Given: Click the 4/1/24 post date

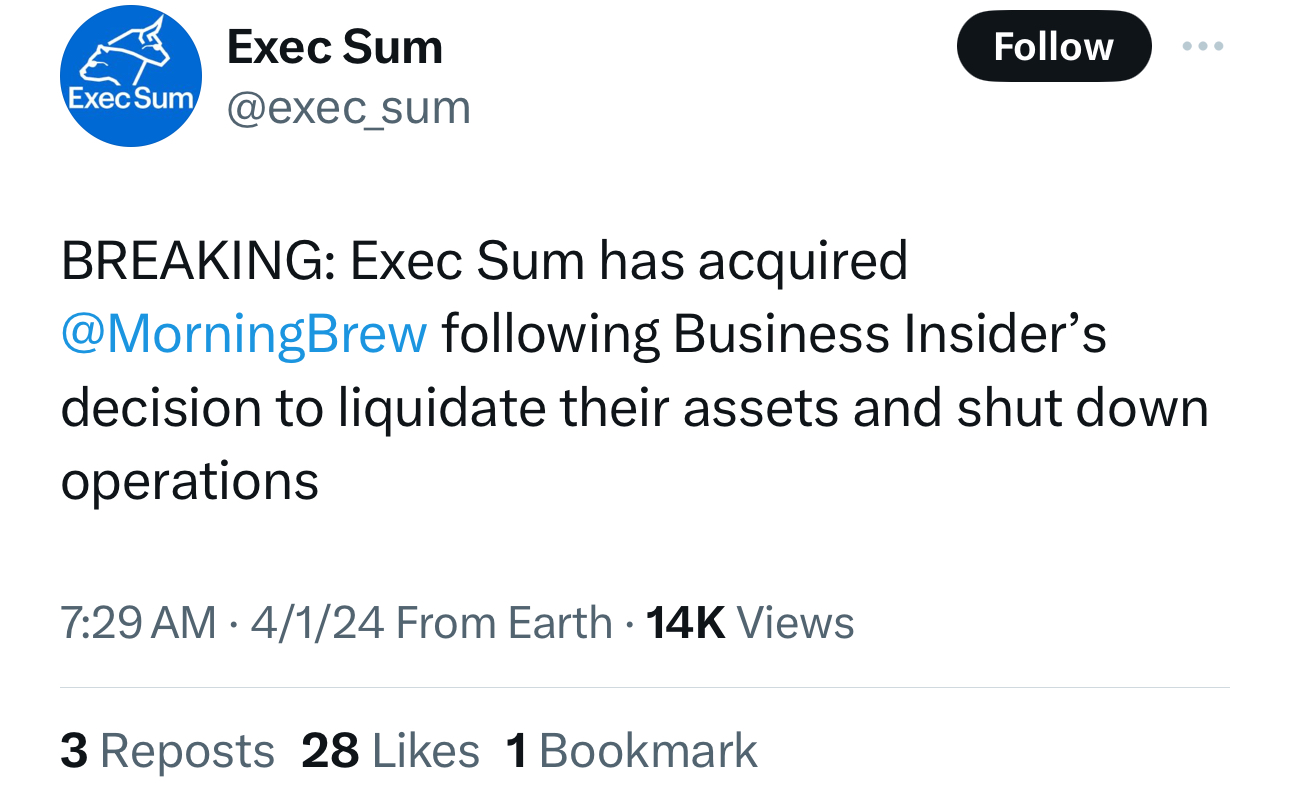Looking at the screenshot, I should click(317, 623).
